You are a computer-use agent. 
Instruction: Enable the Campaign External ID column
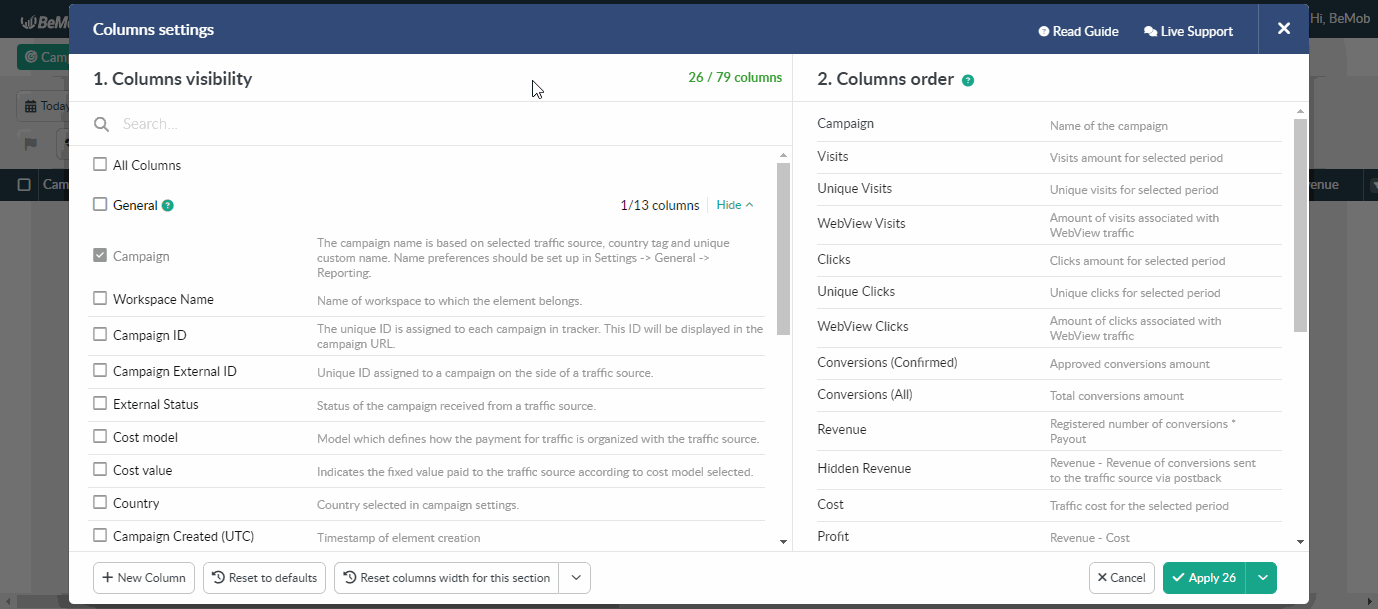(x=100, y=371)
